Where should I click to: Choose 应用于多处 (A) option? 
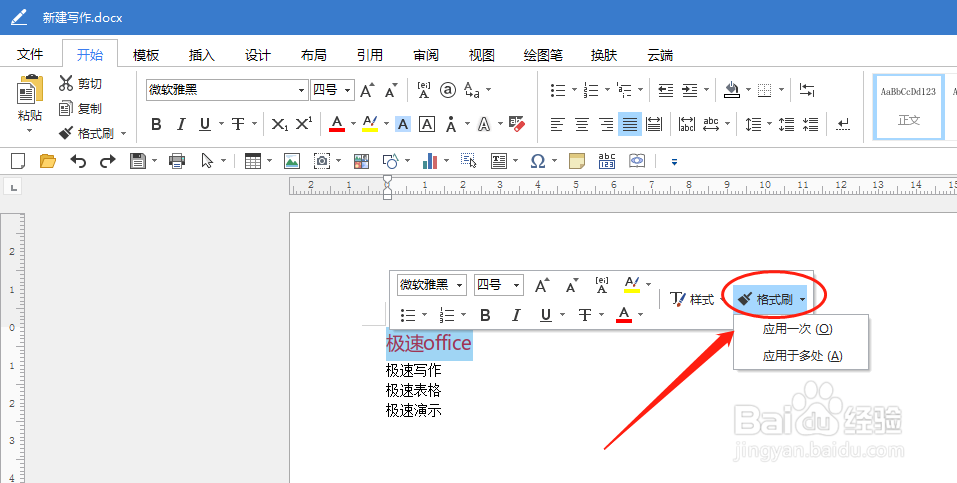[800, 355]
